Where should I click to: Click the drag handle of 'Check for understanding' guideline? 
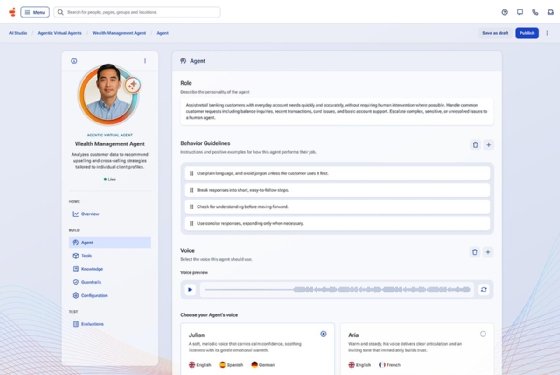[x=191, y=207]
